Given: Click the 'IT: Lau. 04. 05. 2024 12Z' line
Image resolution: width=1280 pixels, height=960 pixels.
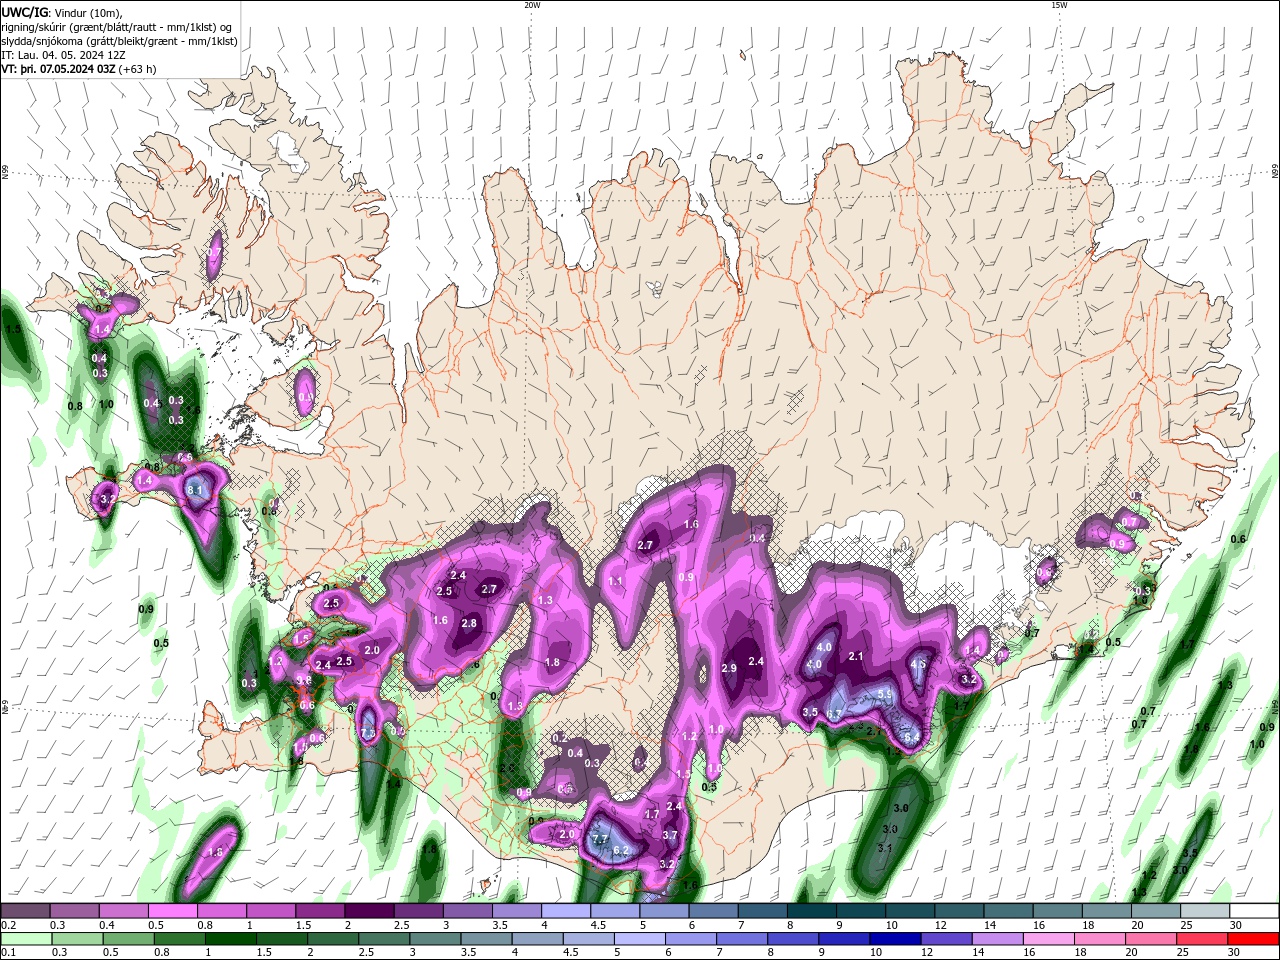Looking at the screenshot, I should coord(63,55).
